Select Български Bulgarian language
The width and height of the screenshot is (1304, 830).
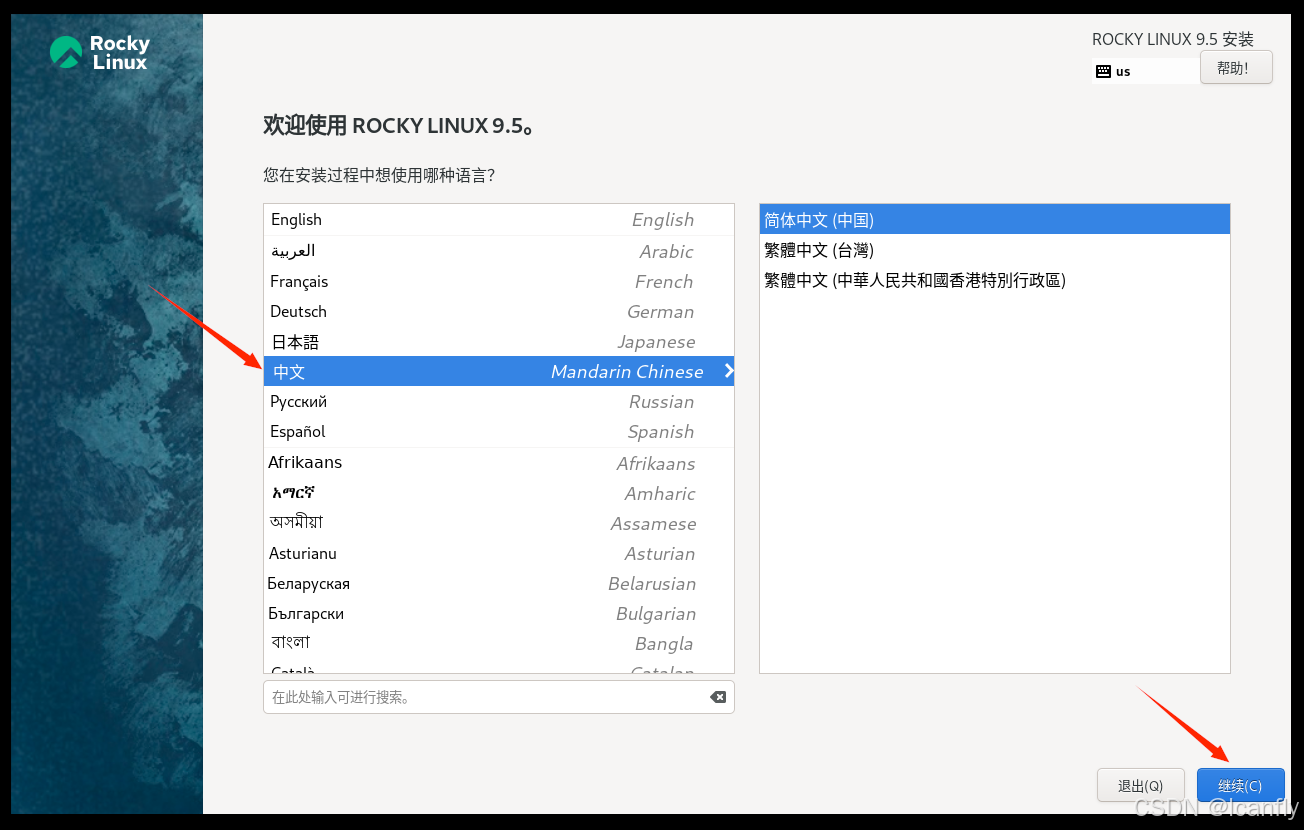coord(499,613)
